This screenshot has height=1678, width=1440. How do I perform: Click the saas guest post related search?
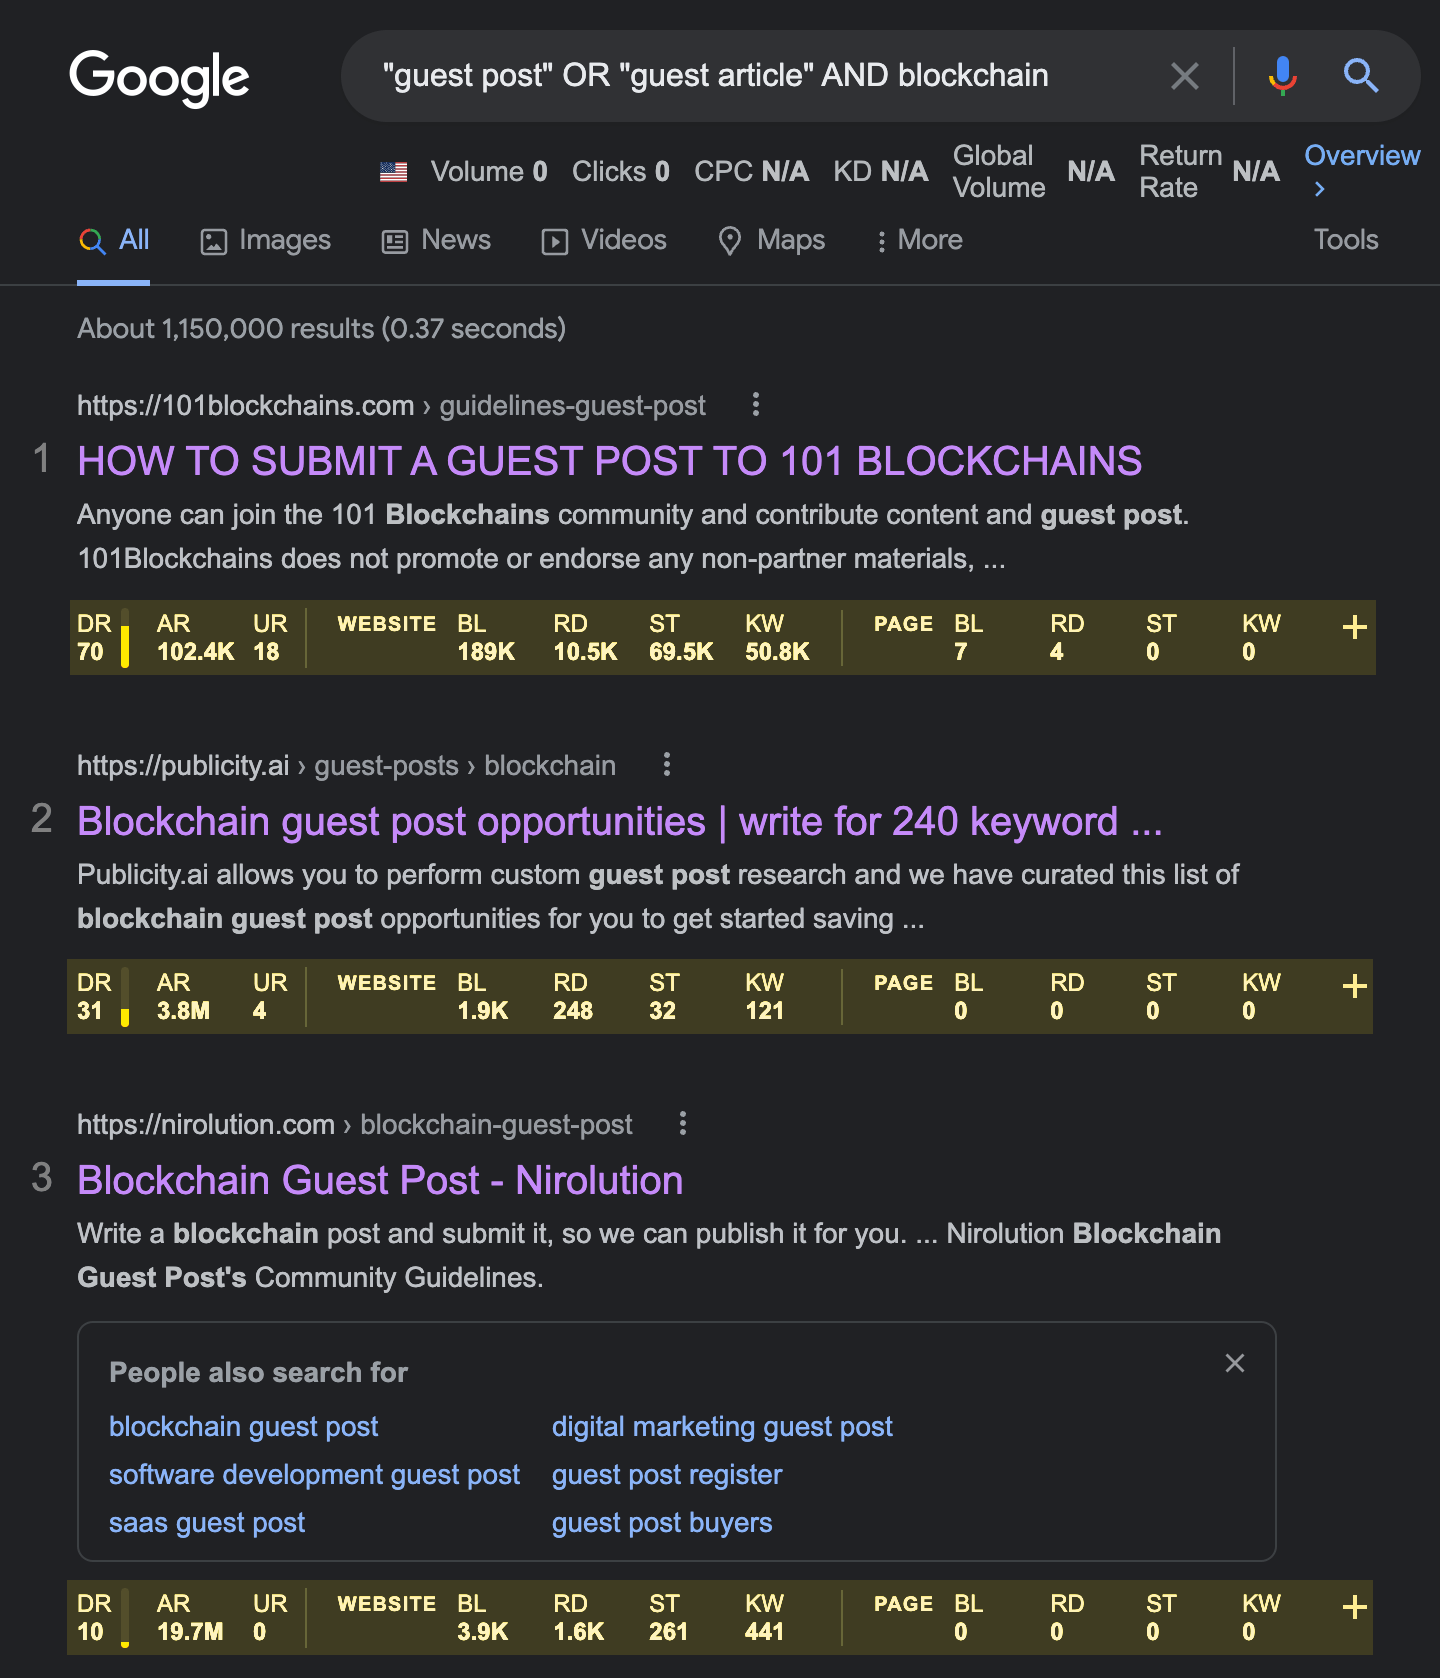coord(206,1522)
